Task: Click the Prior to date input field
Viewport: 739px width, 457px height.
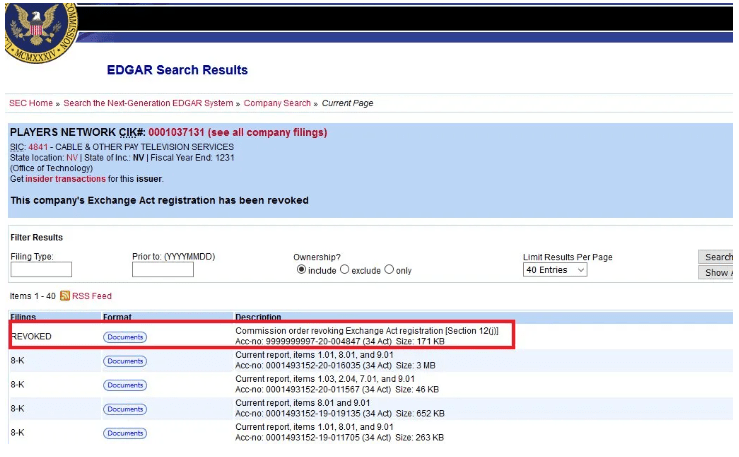Action: (x=164, y=270)
